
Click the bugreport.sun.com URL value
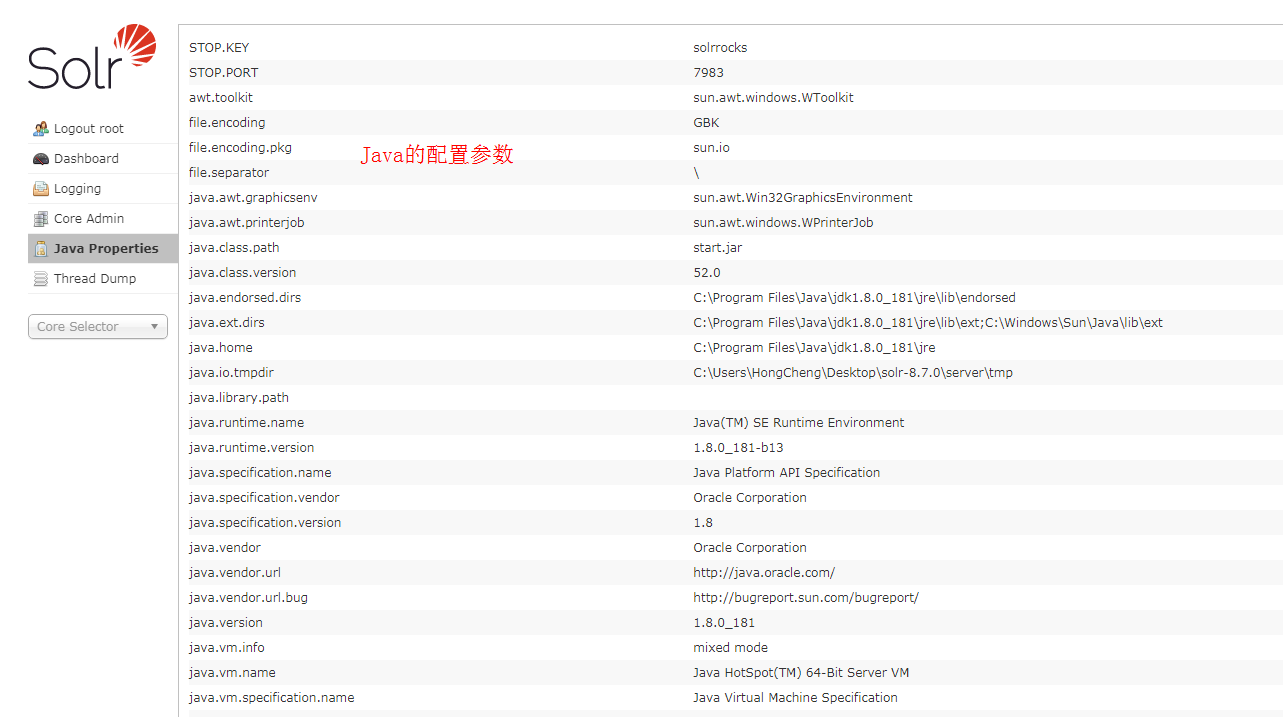pos(806,597)
